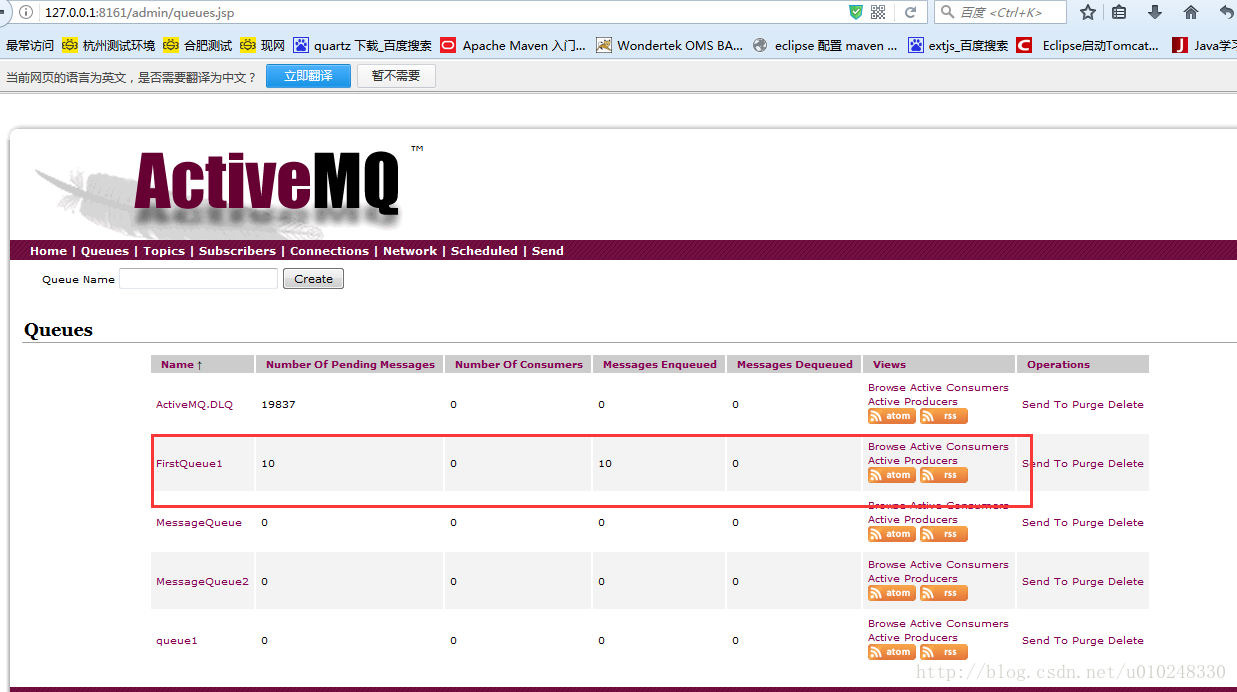Screen dimensions: 1237x692
Task: Open the Home menu item
Action: 48,251
